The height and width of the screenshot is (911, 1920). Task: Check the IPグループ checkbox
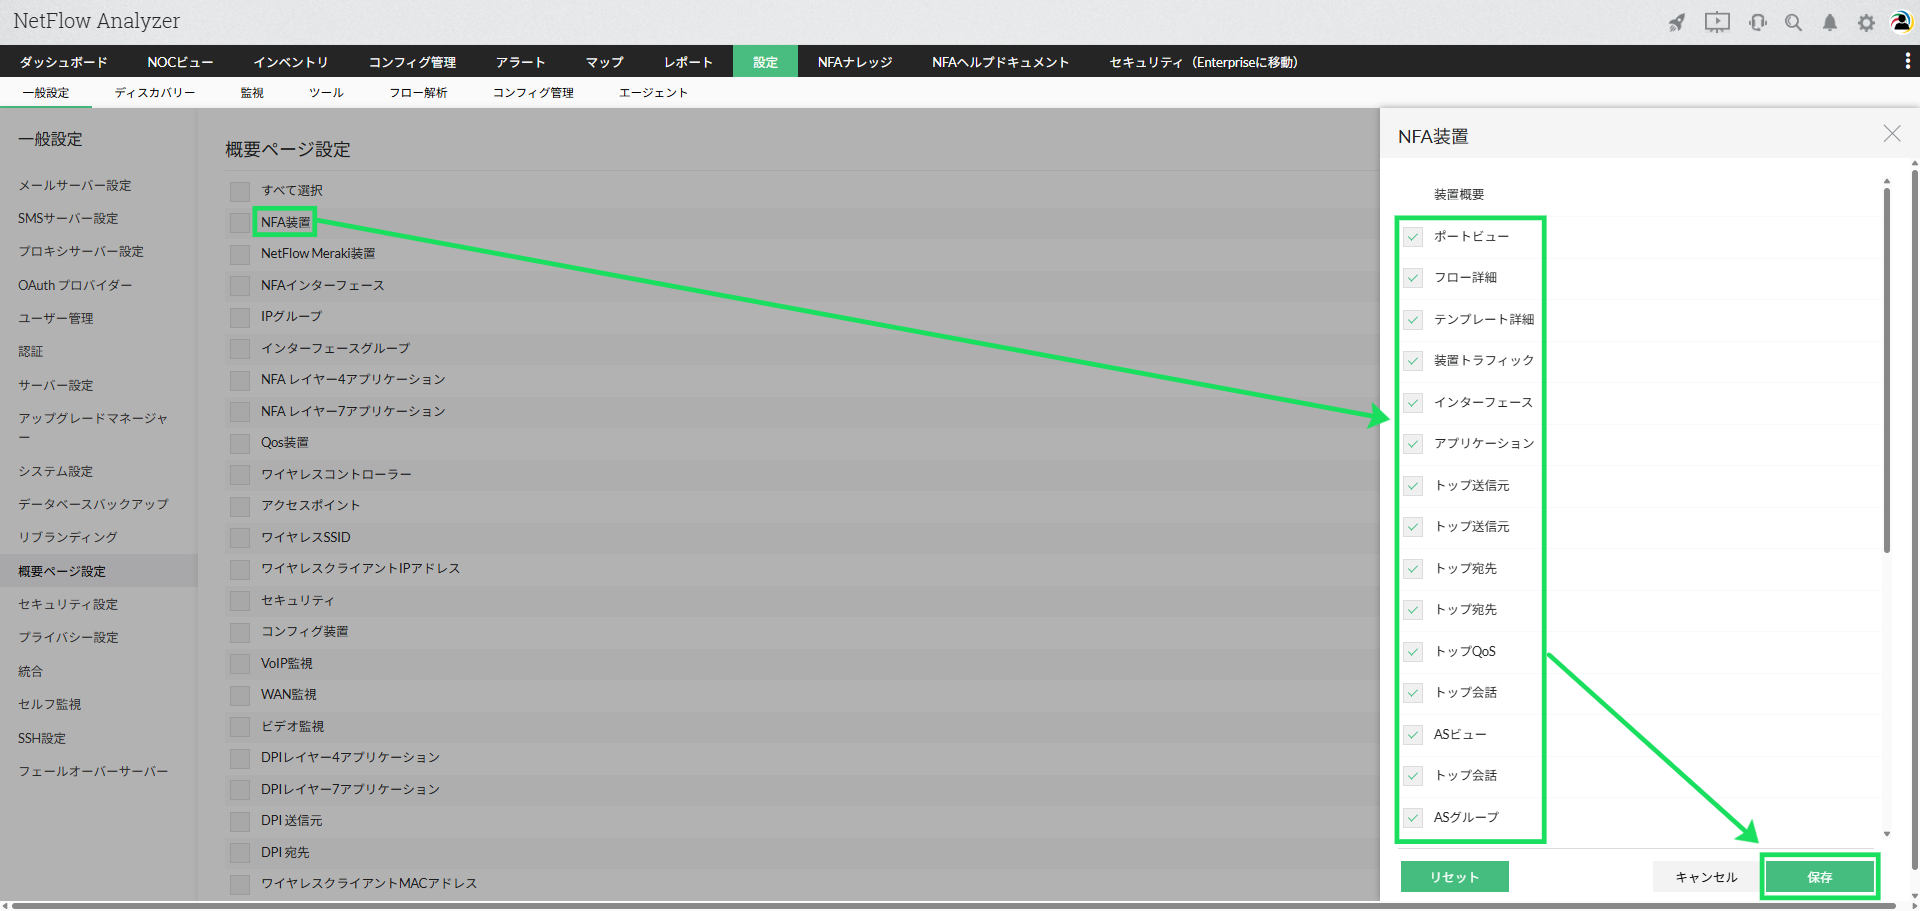point(240,317)
